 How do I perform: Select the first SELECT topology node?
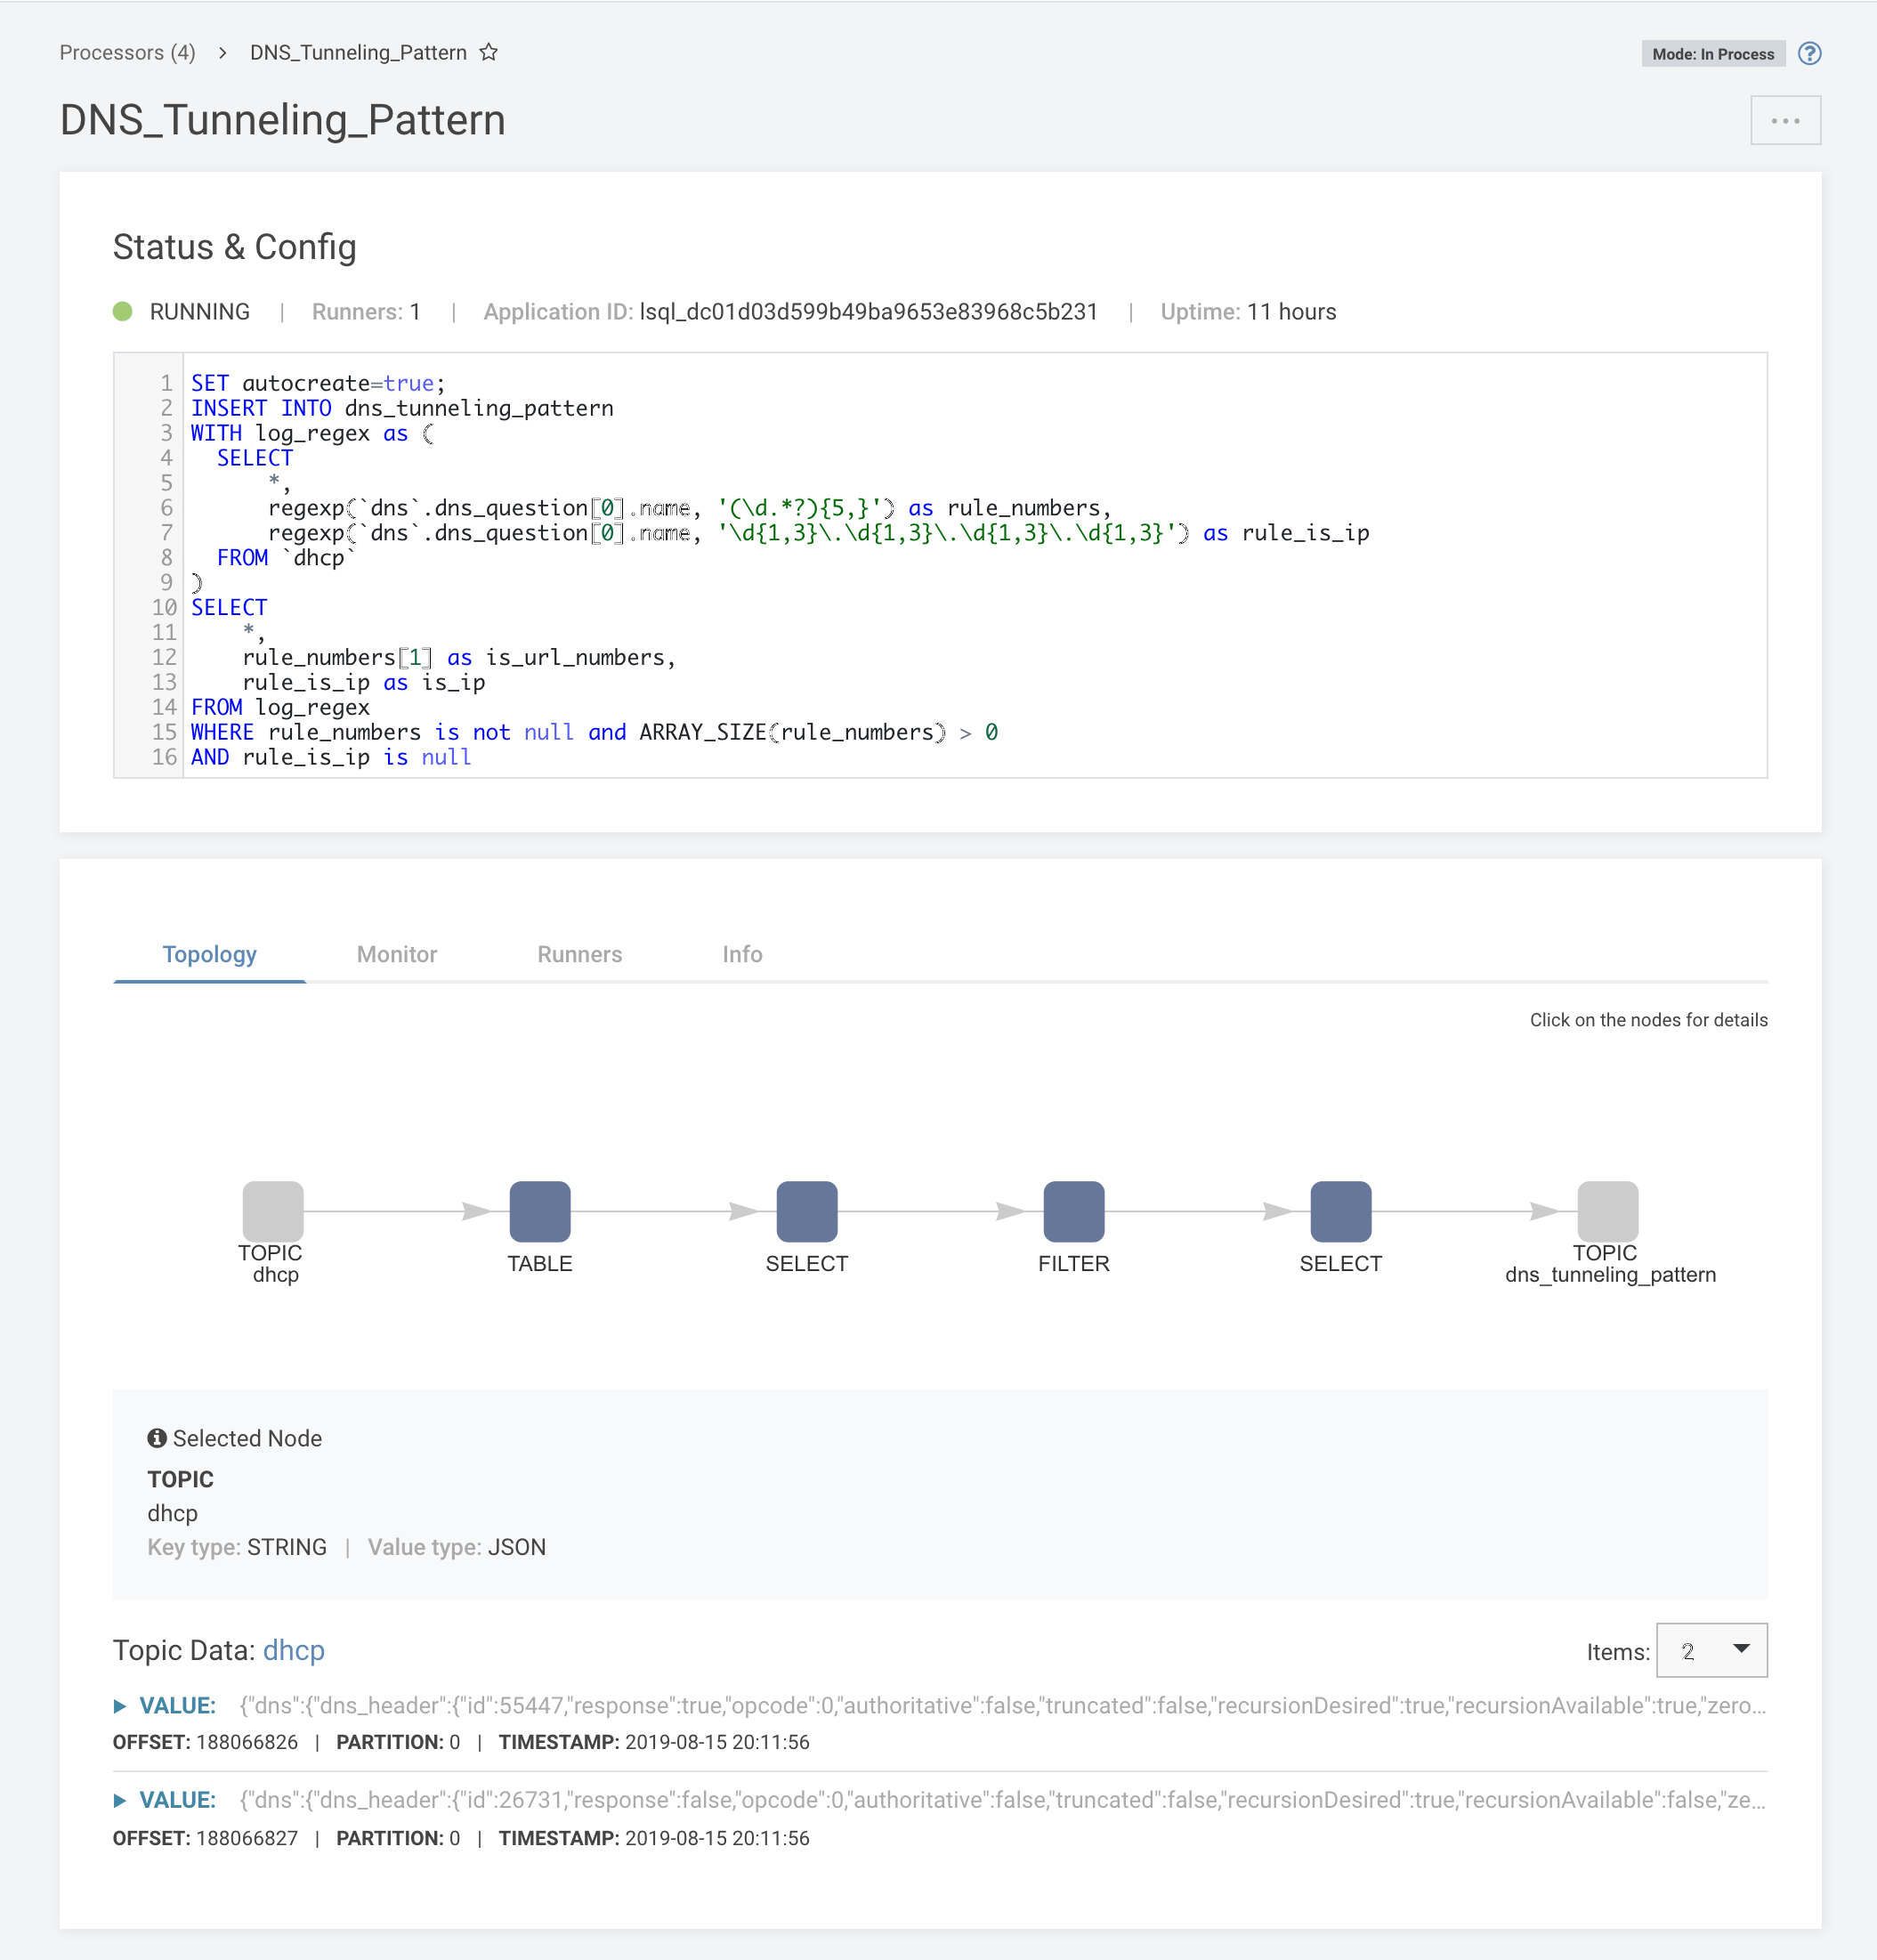pos(807,1211)
